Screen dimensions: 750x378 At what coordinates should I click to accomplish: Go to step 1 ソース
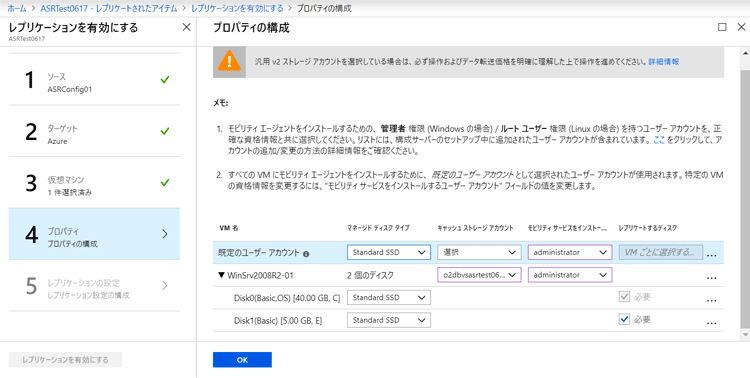click(94, 80)
